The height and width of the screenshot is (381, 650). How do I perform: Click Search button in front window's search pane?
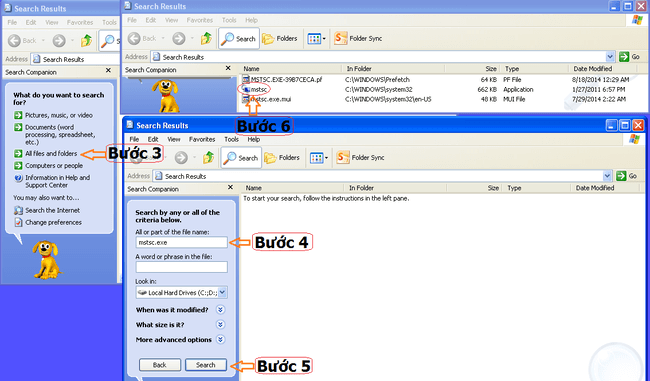point(206,365)
